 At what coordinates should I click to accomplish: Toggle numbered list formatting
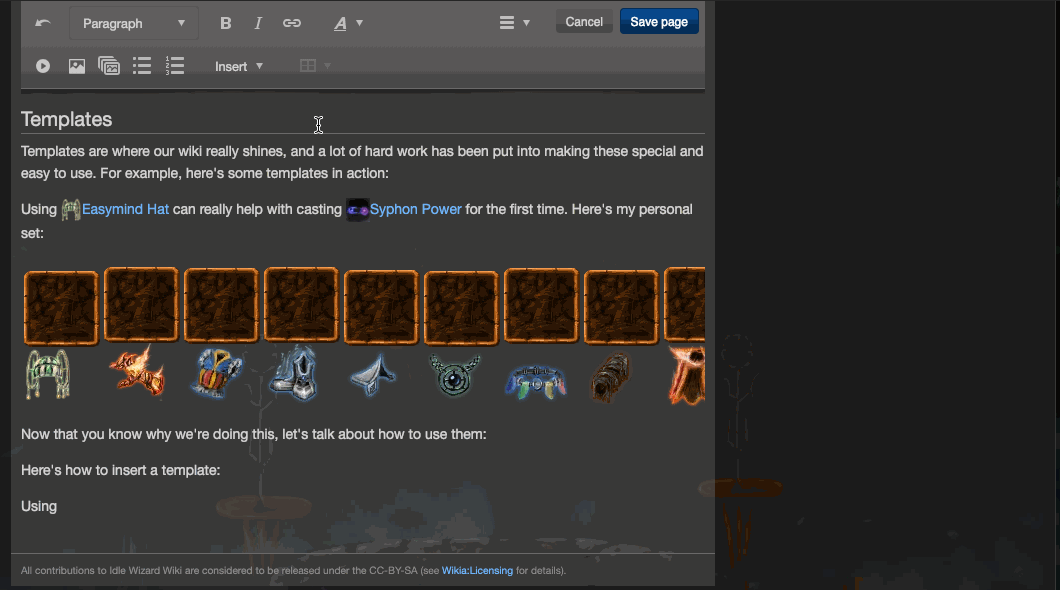pyautogui.click(x=174, y=66)
